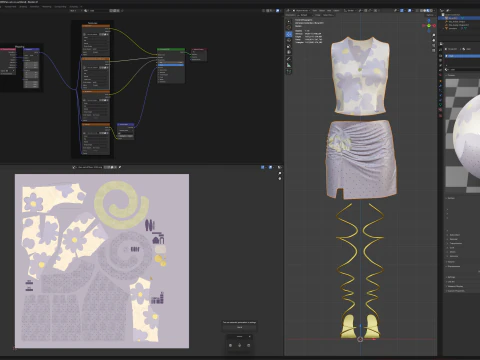Click the button in the bottom popup notice
Image resolution: width=480 pixels, height=360 pixels.
(x=239, y=327)
